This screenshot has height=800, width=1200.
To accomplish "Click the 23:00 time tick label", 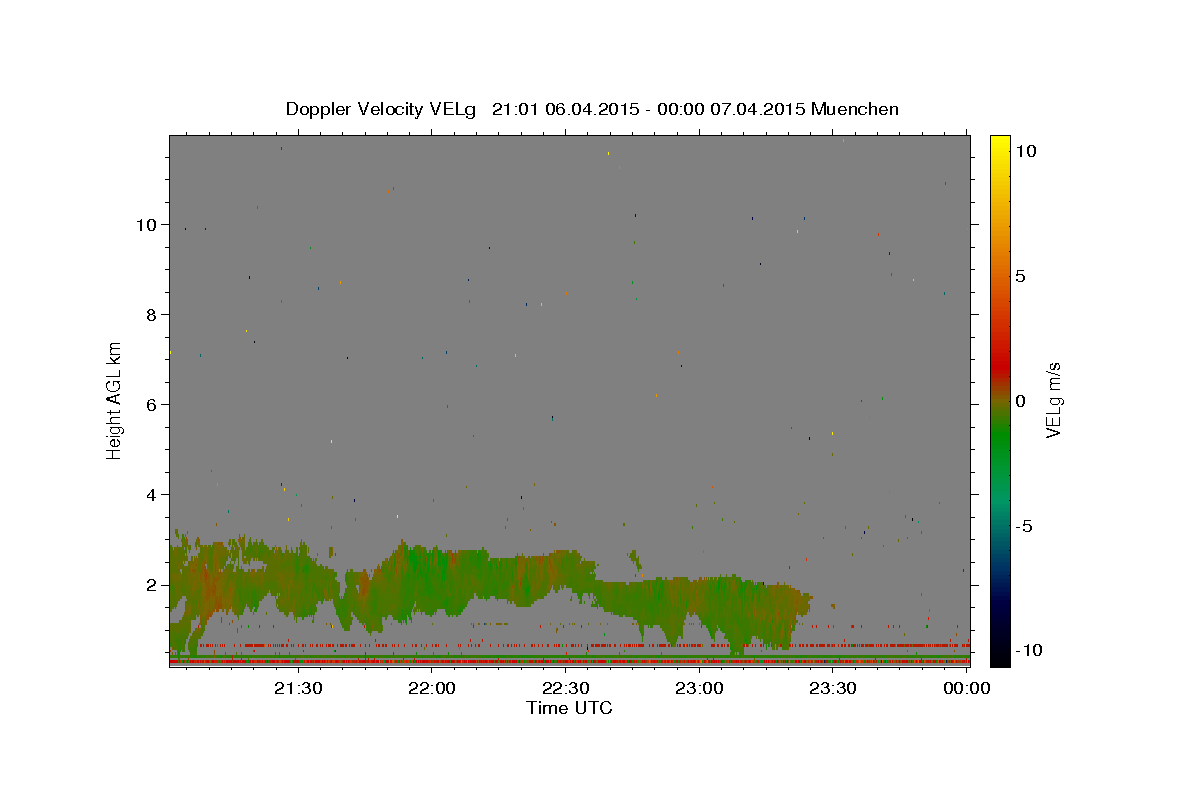I will click(x=699, y=688).
